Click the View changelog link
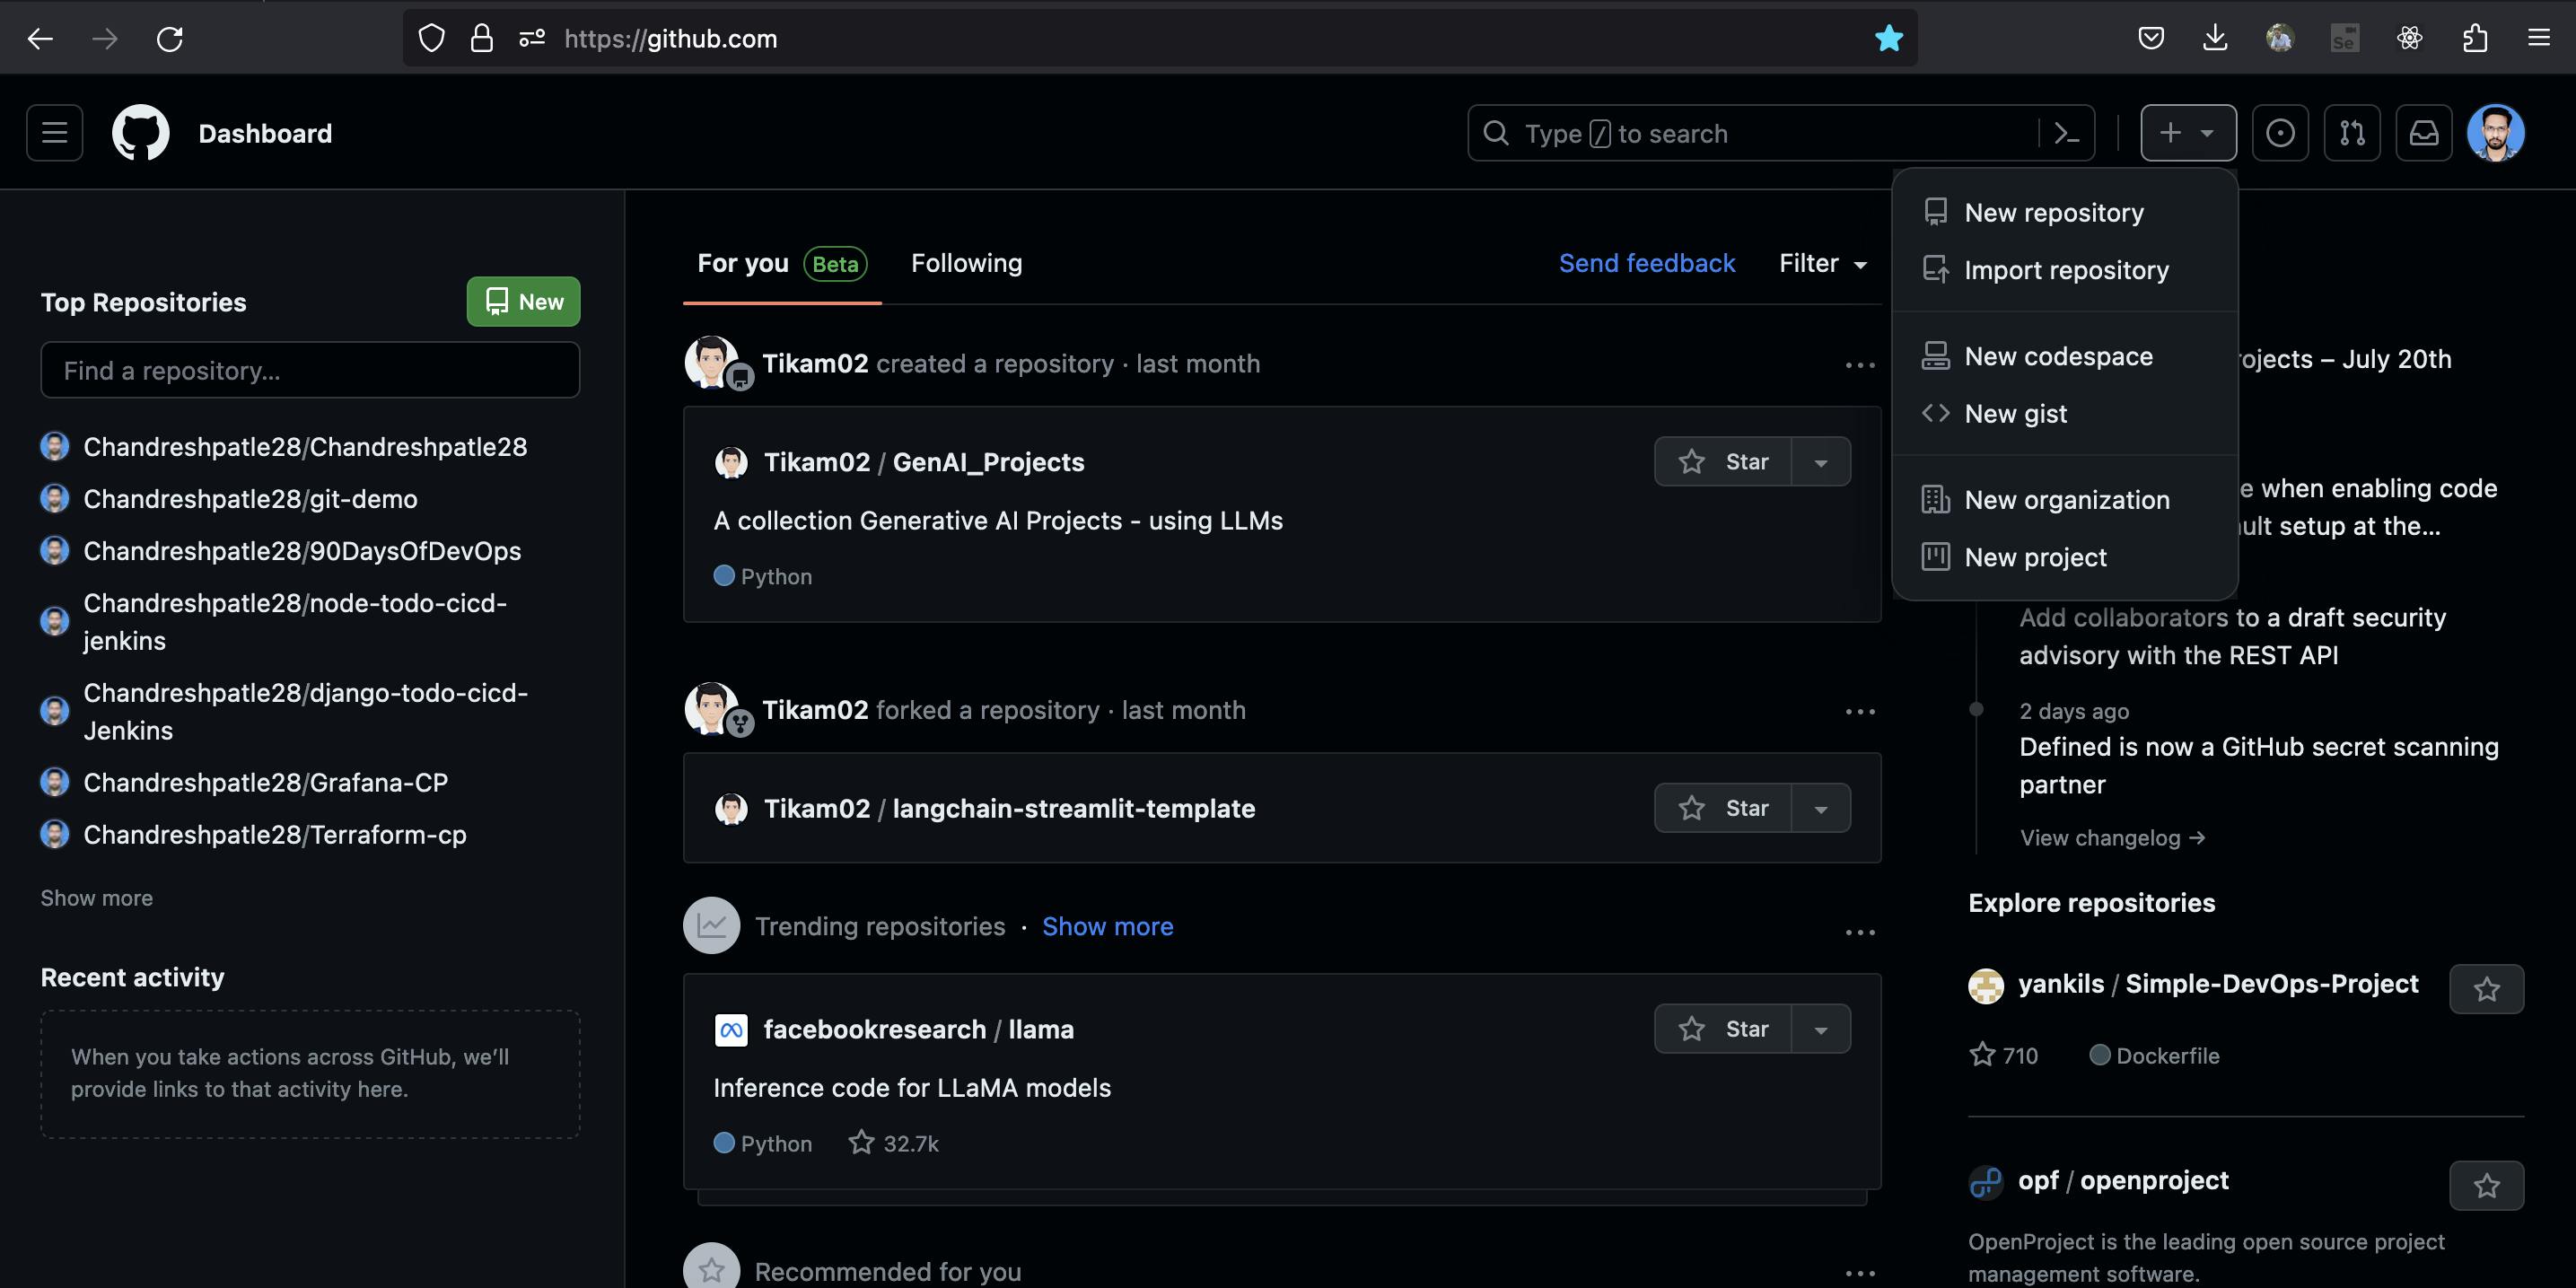The height and width of the screenshot is (1288, 2576). 2112,838
